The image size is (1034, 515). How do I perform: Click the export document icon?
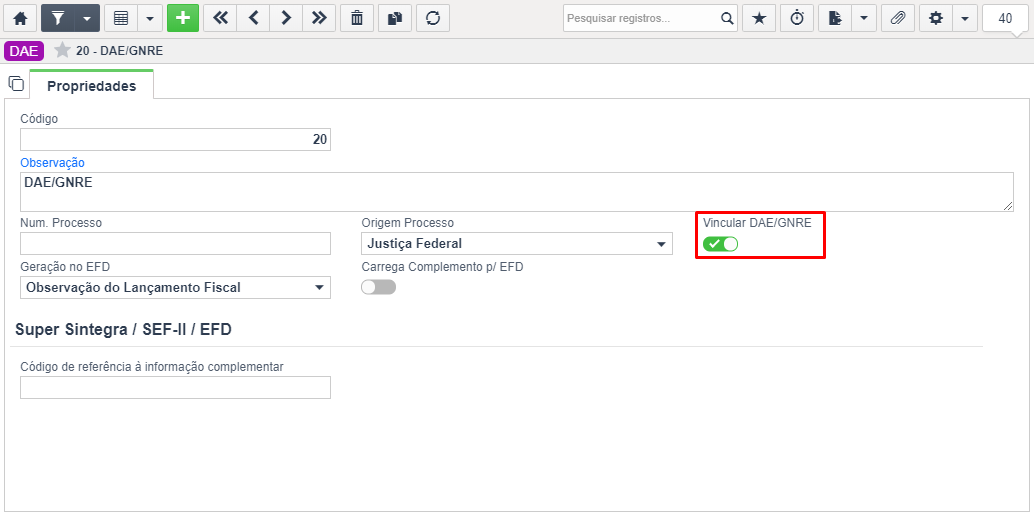[836, 18]
